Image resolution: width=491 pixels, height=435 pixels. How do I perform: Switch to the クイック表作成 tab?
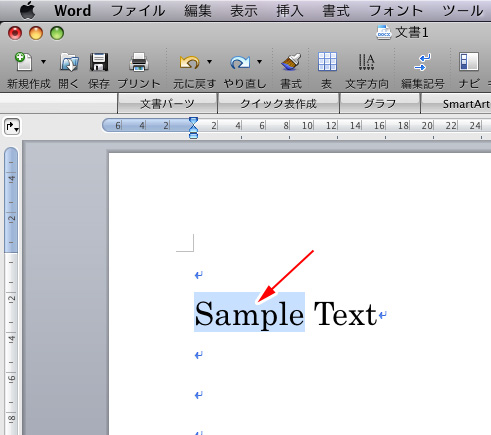point(278,104)
